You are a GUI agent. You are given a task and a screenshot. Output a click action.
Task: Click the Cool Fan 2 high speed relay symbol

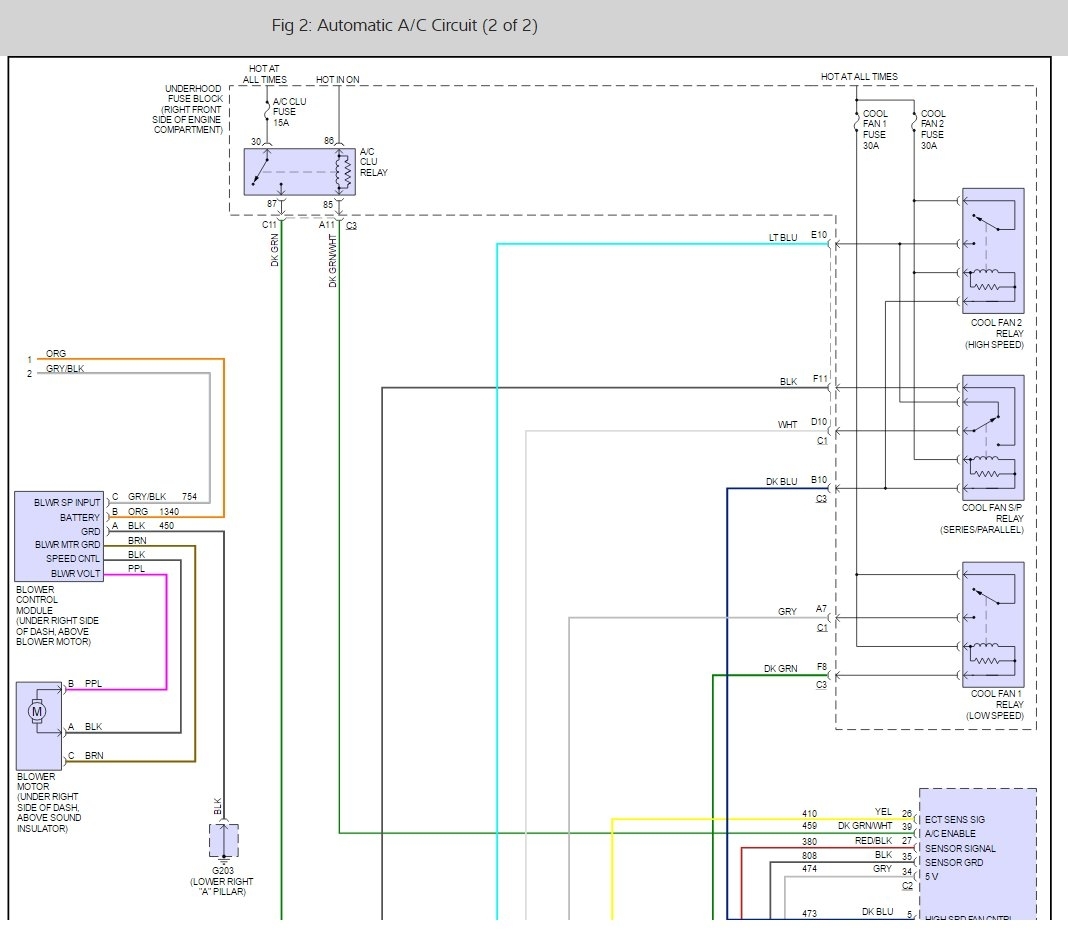(992, 250)
